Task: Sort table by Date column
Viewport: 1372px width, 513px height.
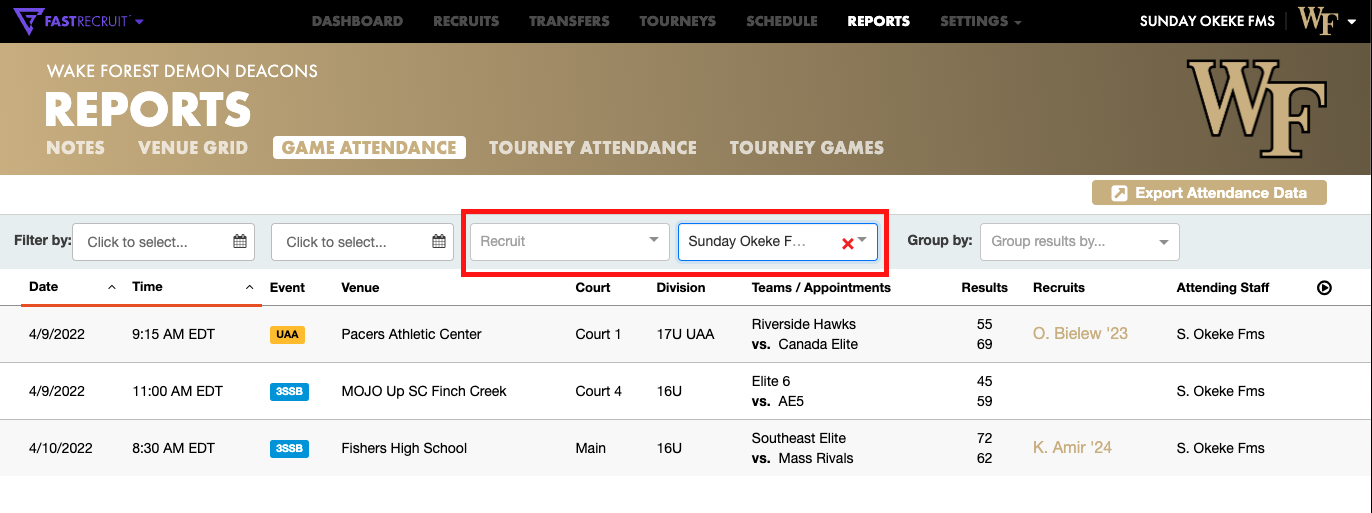Action: tap(44, 287)
